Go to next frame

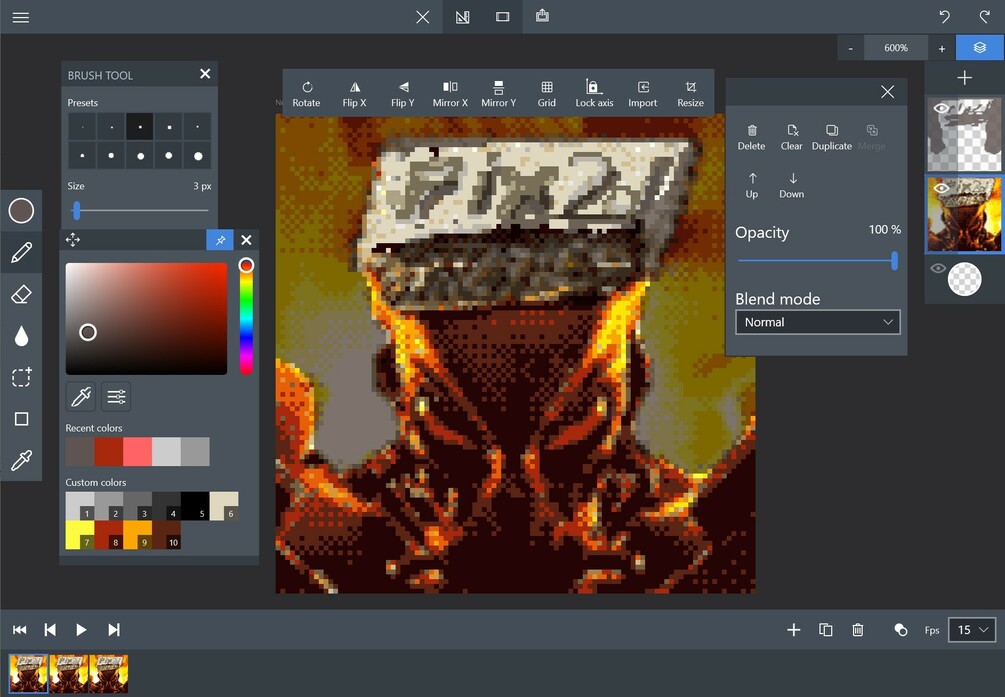[113, 630]
